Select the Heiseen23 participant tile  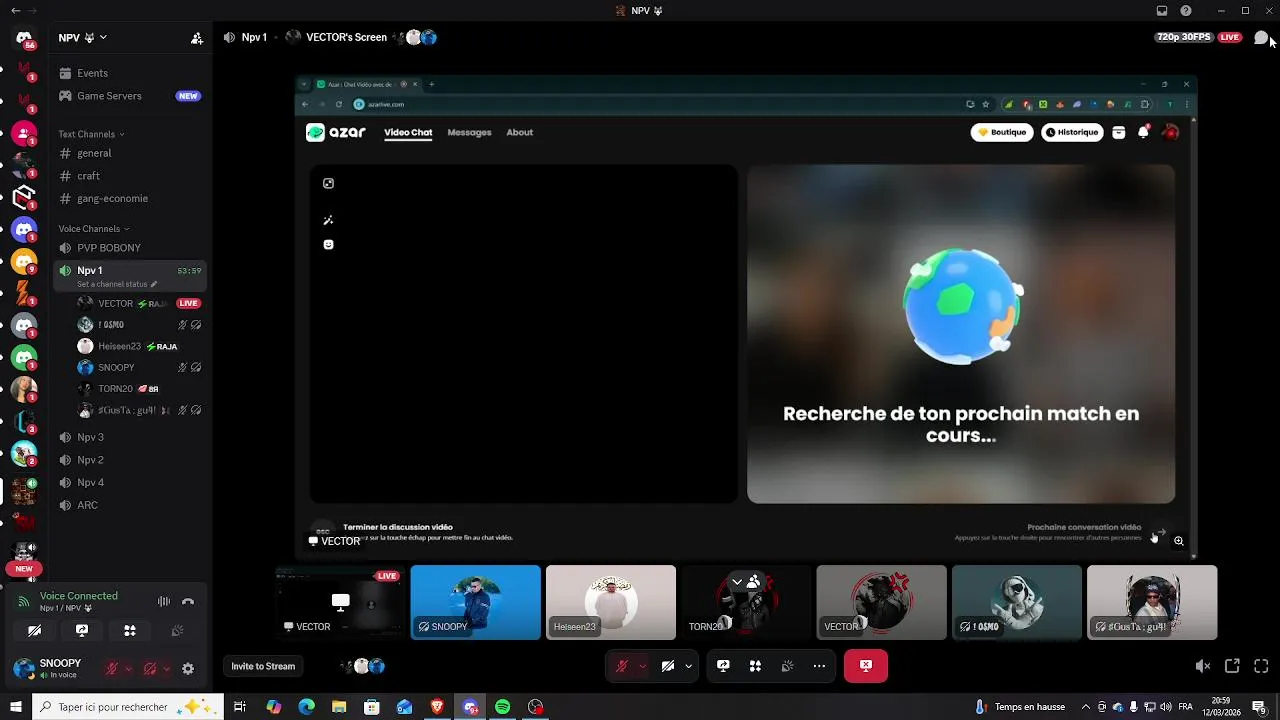click(x=611, y=602)
